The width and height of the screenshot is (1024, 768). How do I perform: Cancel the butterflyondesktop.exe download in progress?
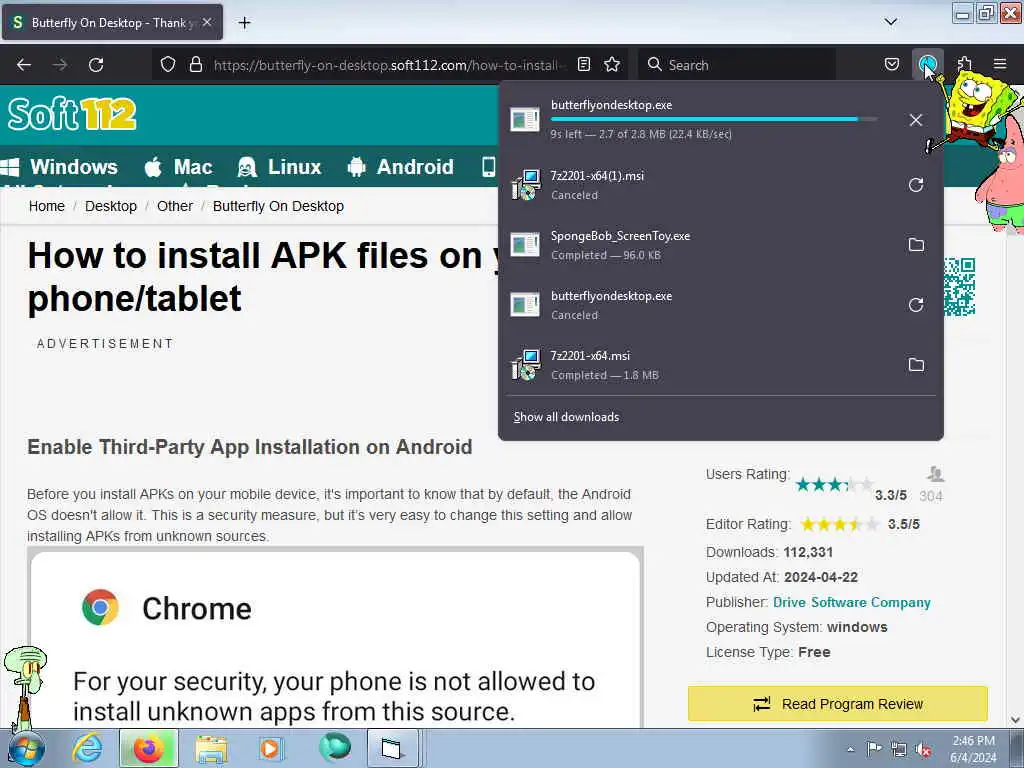click(x=916, y=120)
